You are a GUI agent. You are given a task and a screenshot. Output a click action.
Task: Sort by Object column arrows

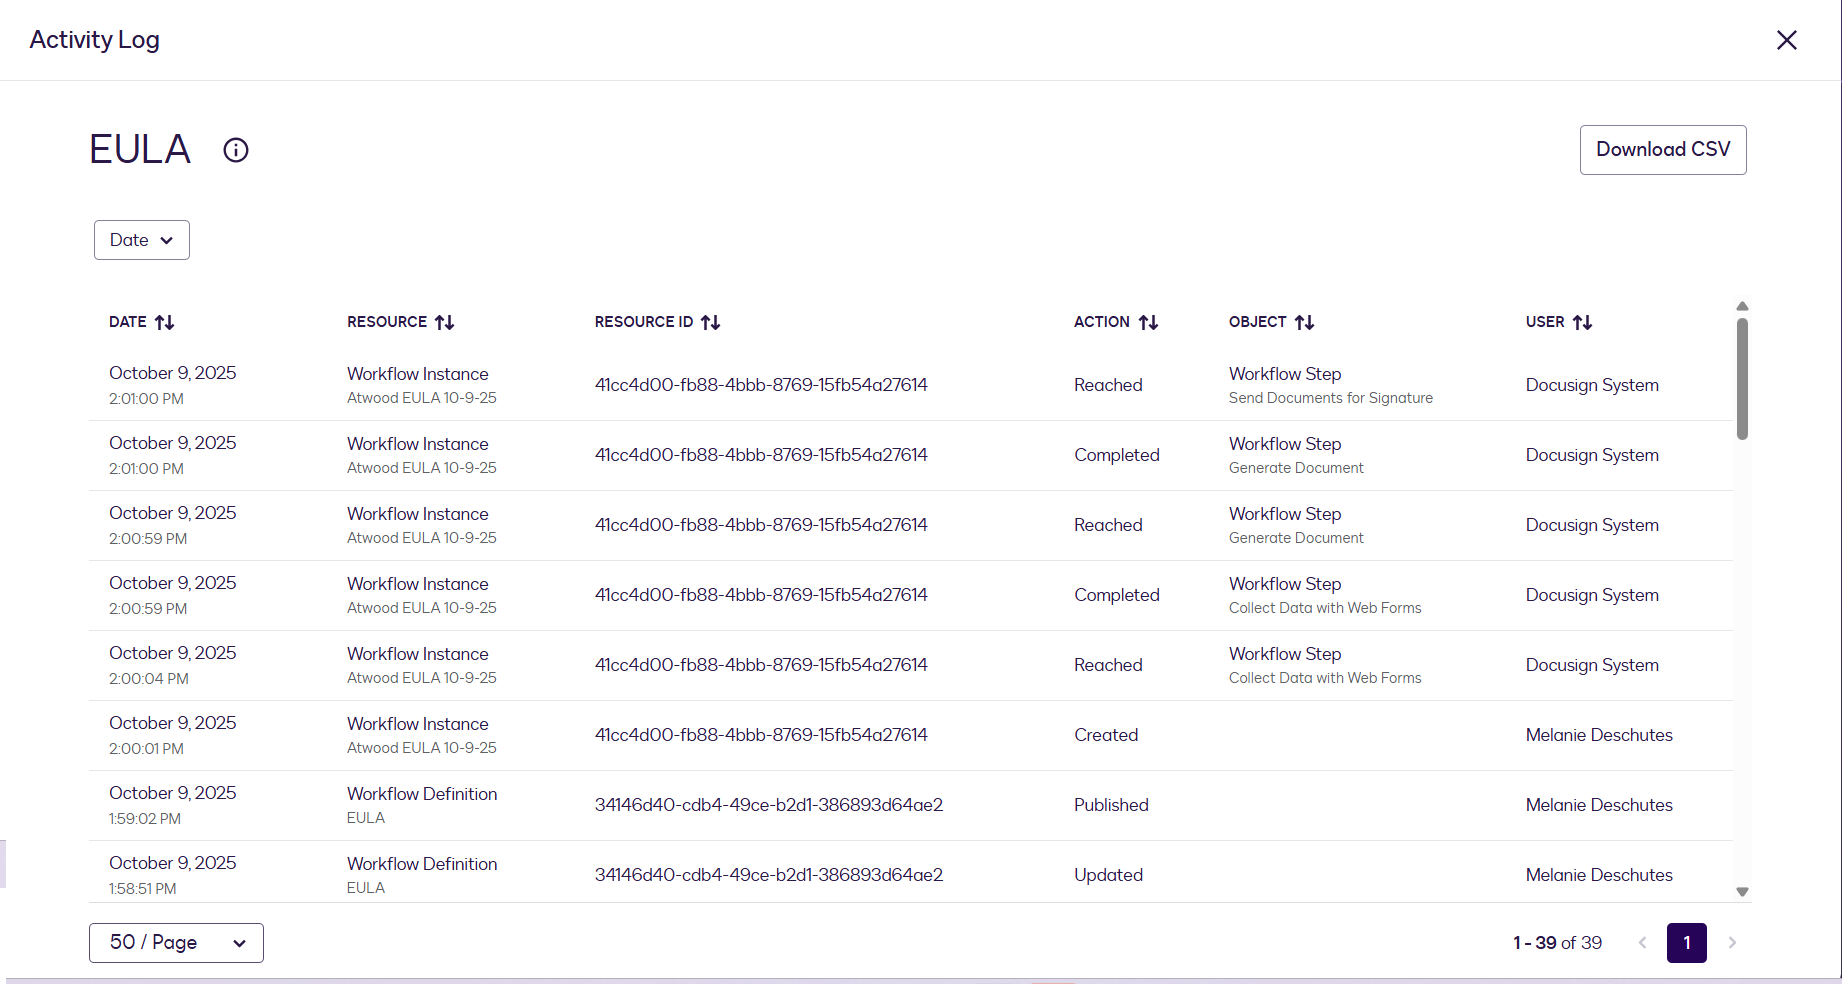click(1305, 322)
